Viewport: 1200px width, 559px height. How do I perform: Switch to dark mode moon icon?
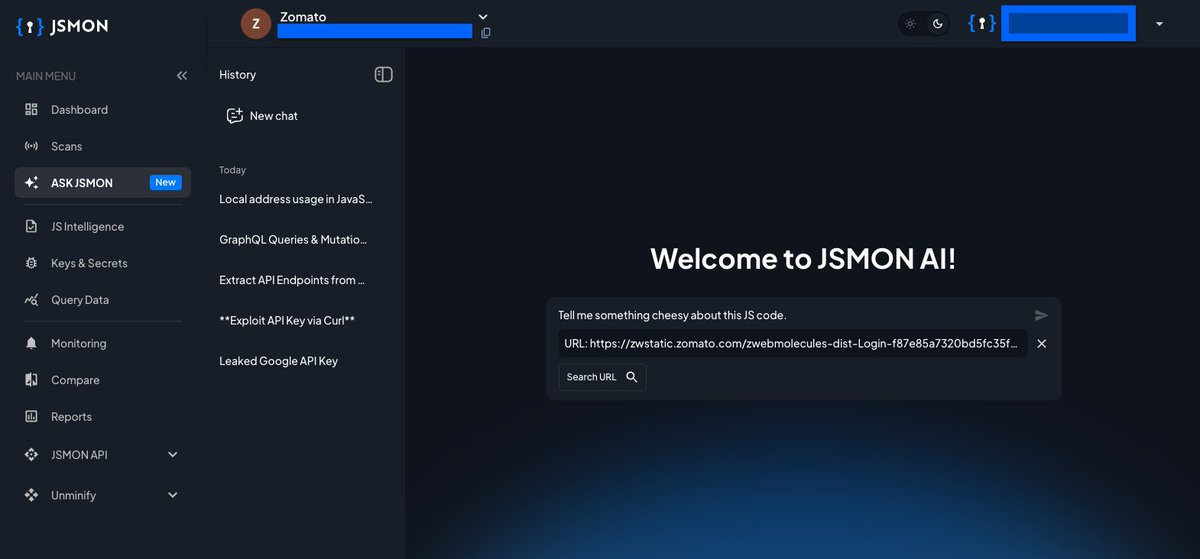938,24
